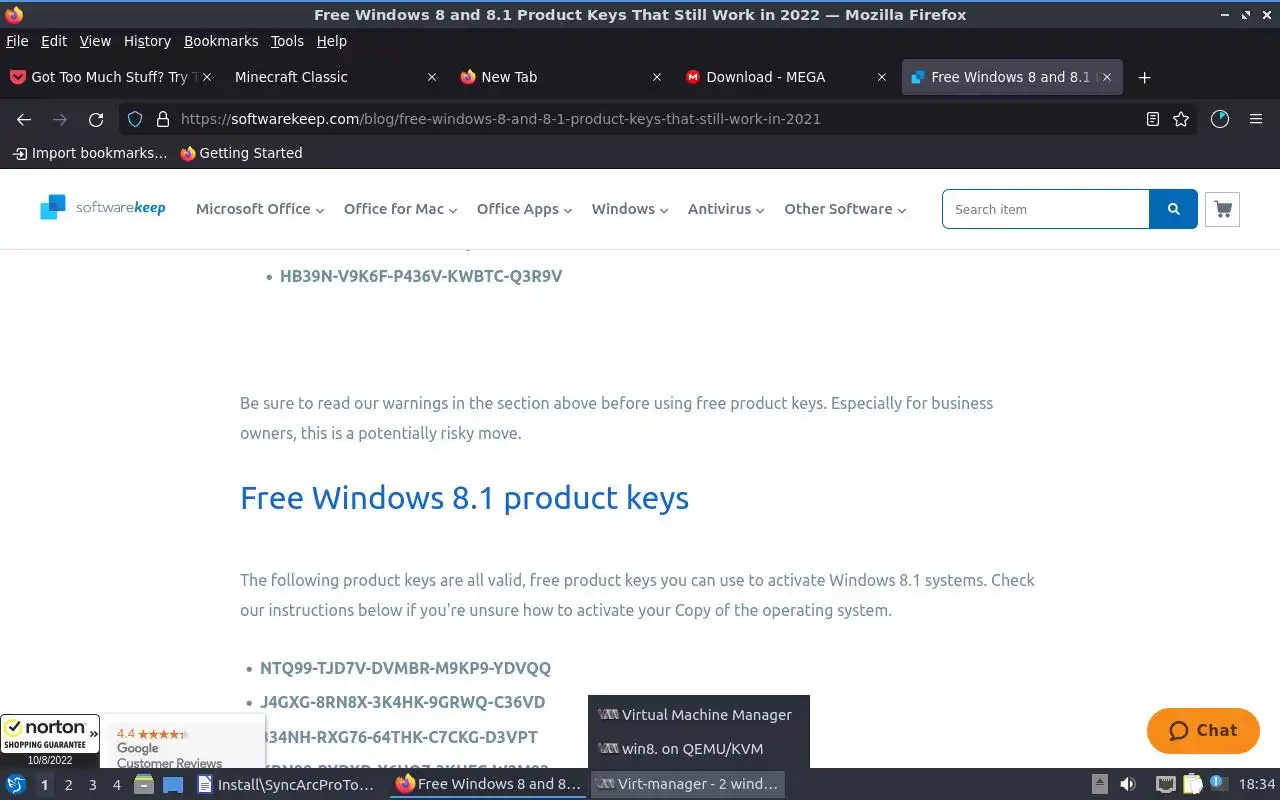Open a new tab with plus button
The height and width of the screenshot is (800, 1280).
[1145, 77]
